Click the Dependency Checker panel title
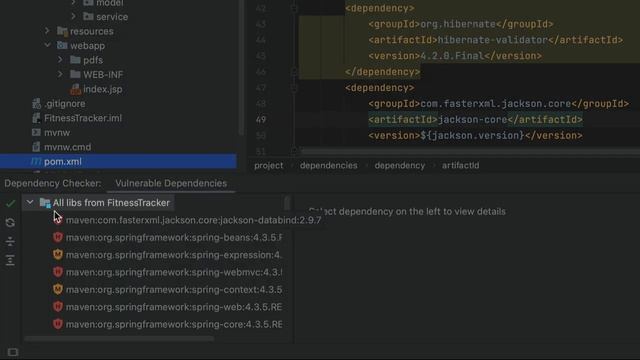Viewport: 640px width, 360px height. click(53, 183)
